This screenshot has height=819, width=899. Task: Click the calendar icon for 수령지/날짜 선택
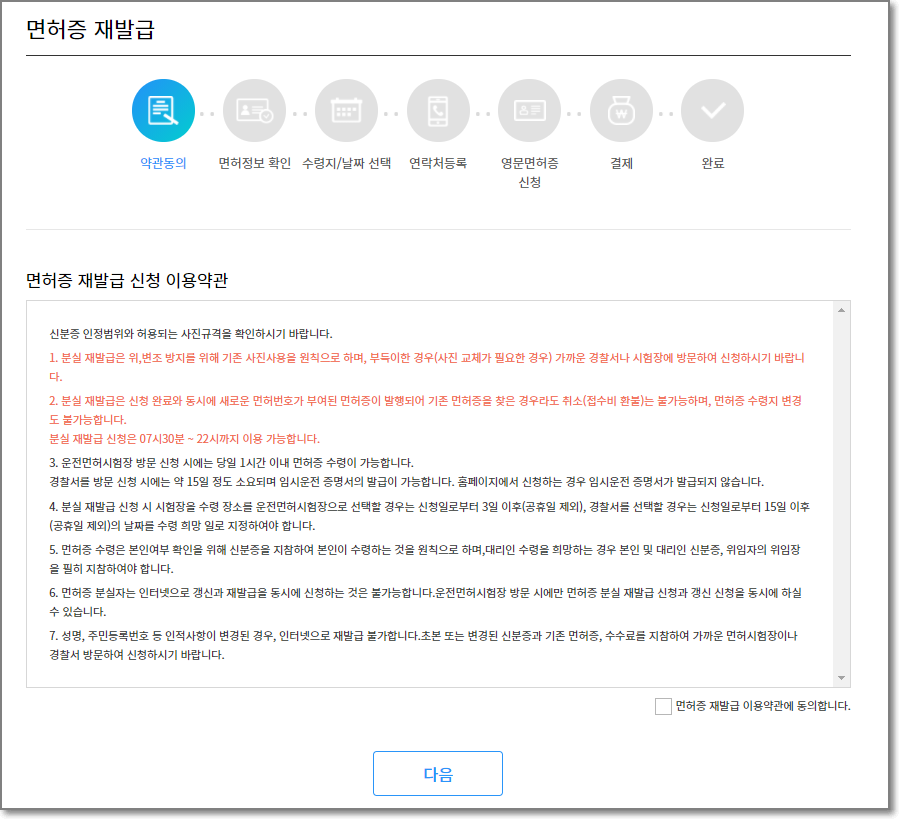(x=346, y=110)
